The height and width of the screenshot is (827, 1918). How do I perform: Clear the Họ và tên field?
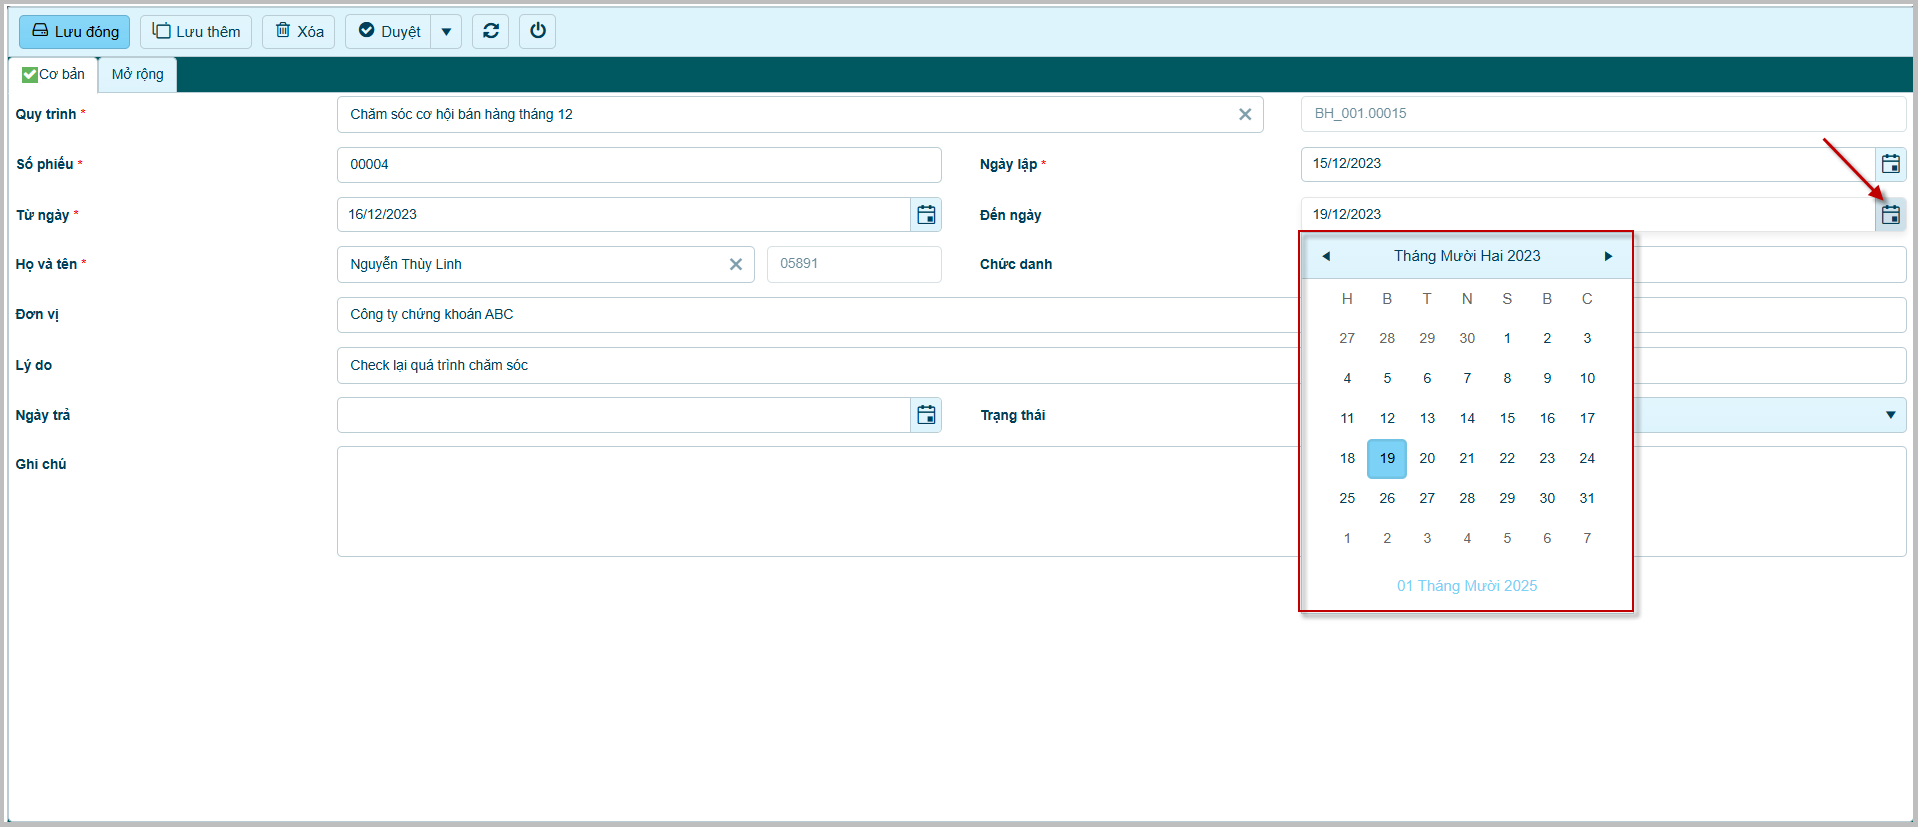click(x=735, y=264)
